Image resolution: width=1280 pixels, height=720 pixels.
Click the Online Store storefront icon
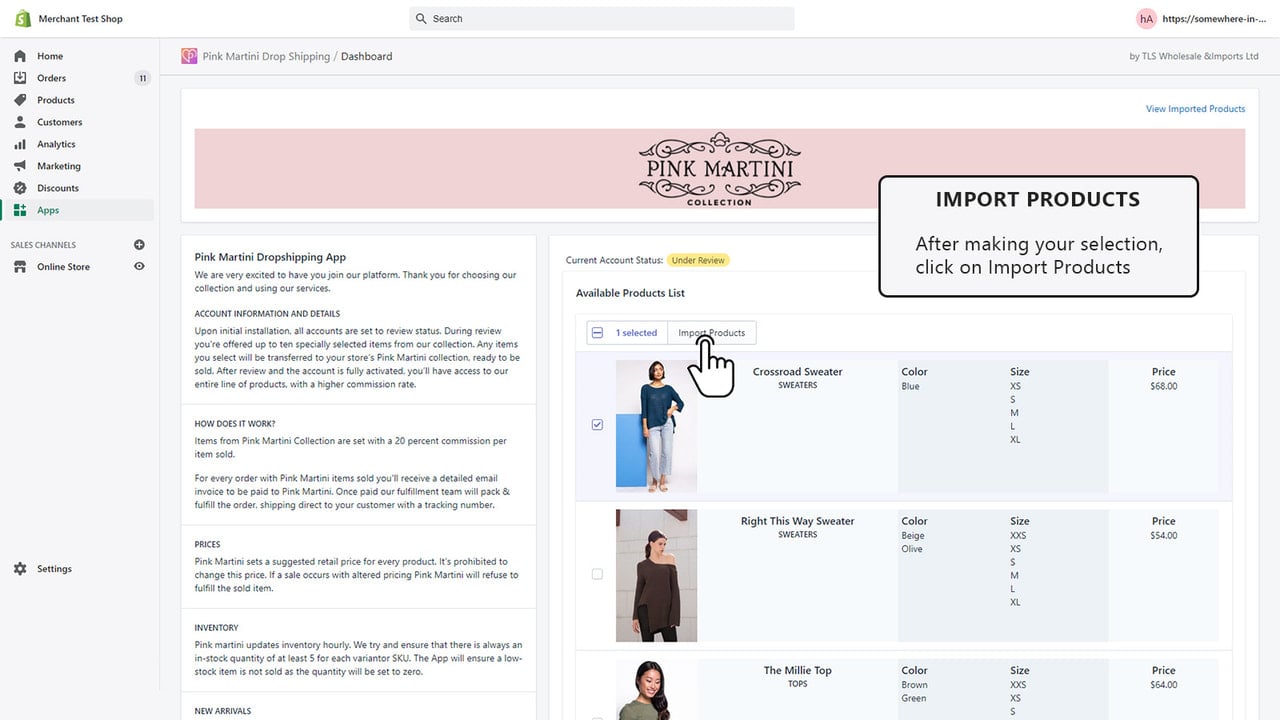19,267
